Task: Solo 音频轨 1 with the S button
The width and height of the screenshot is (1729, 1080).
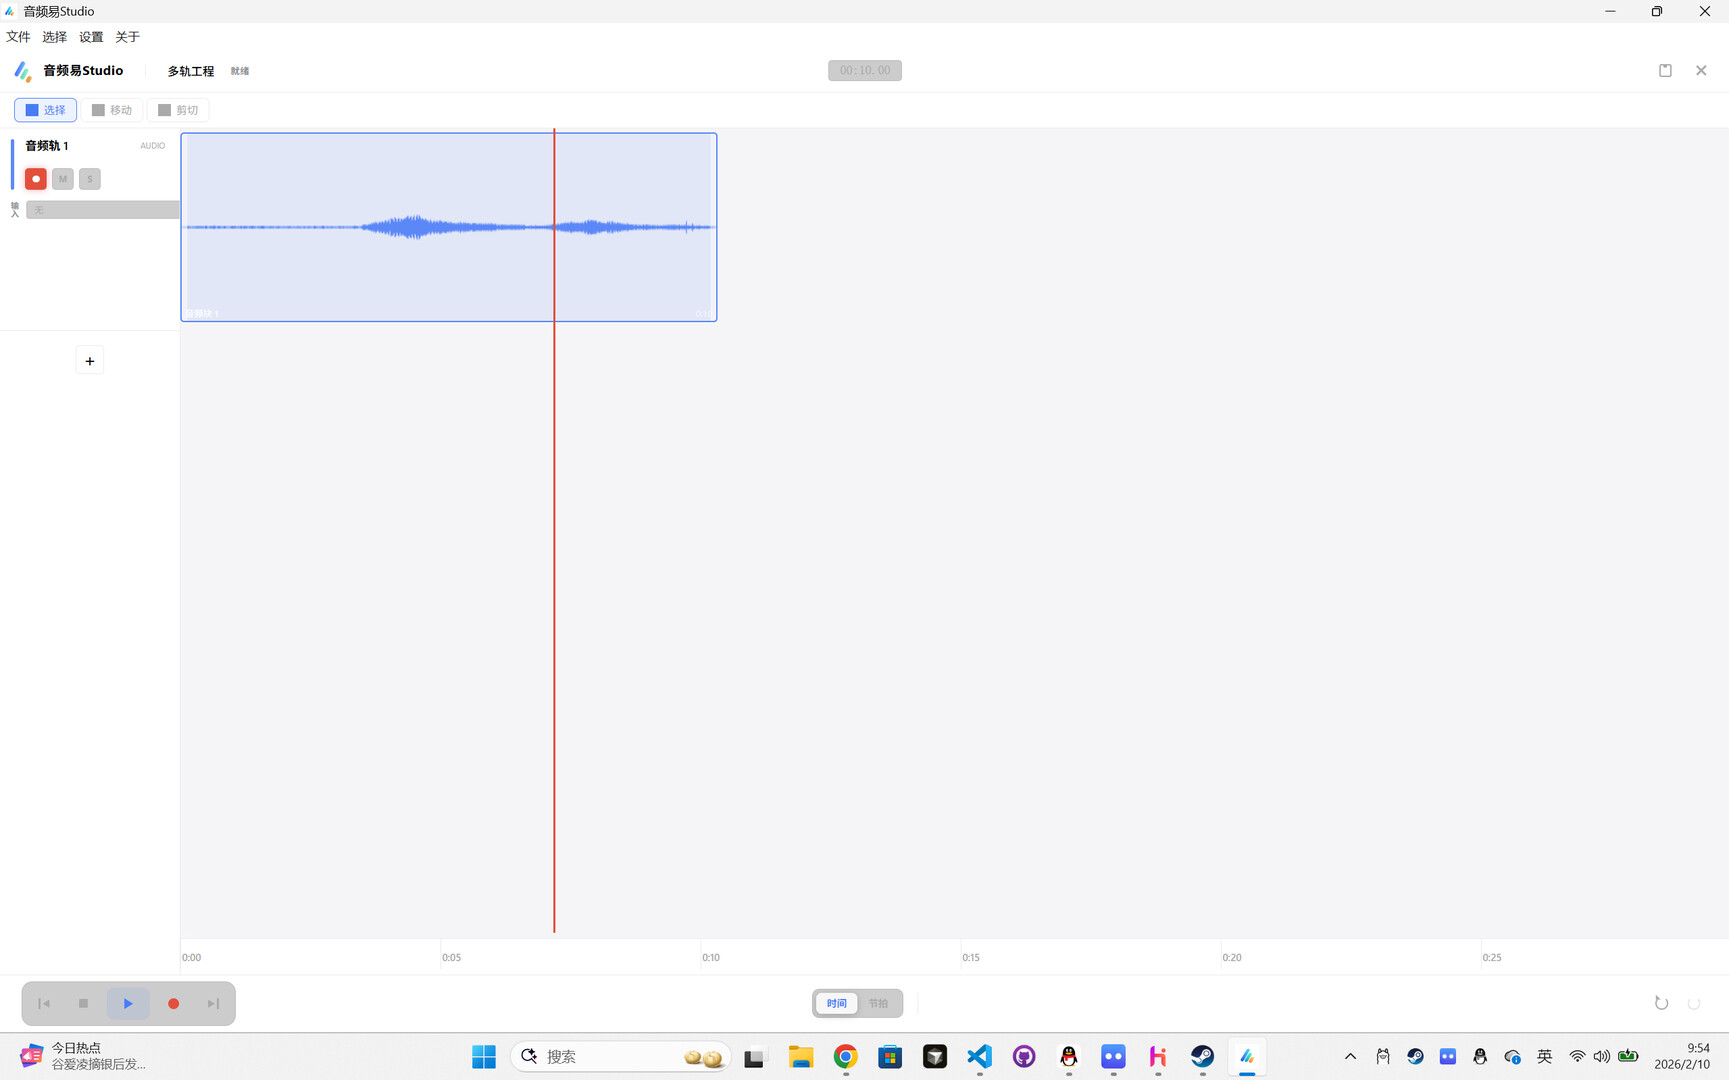Action: click(89, 178)
